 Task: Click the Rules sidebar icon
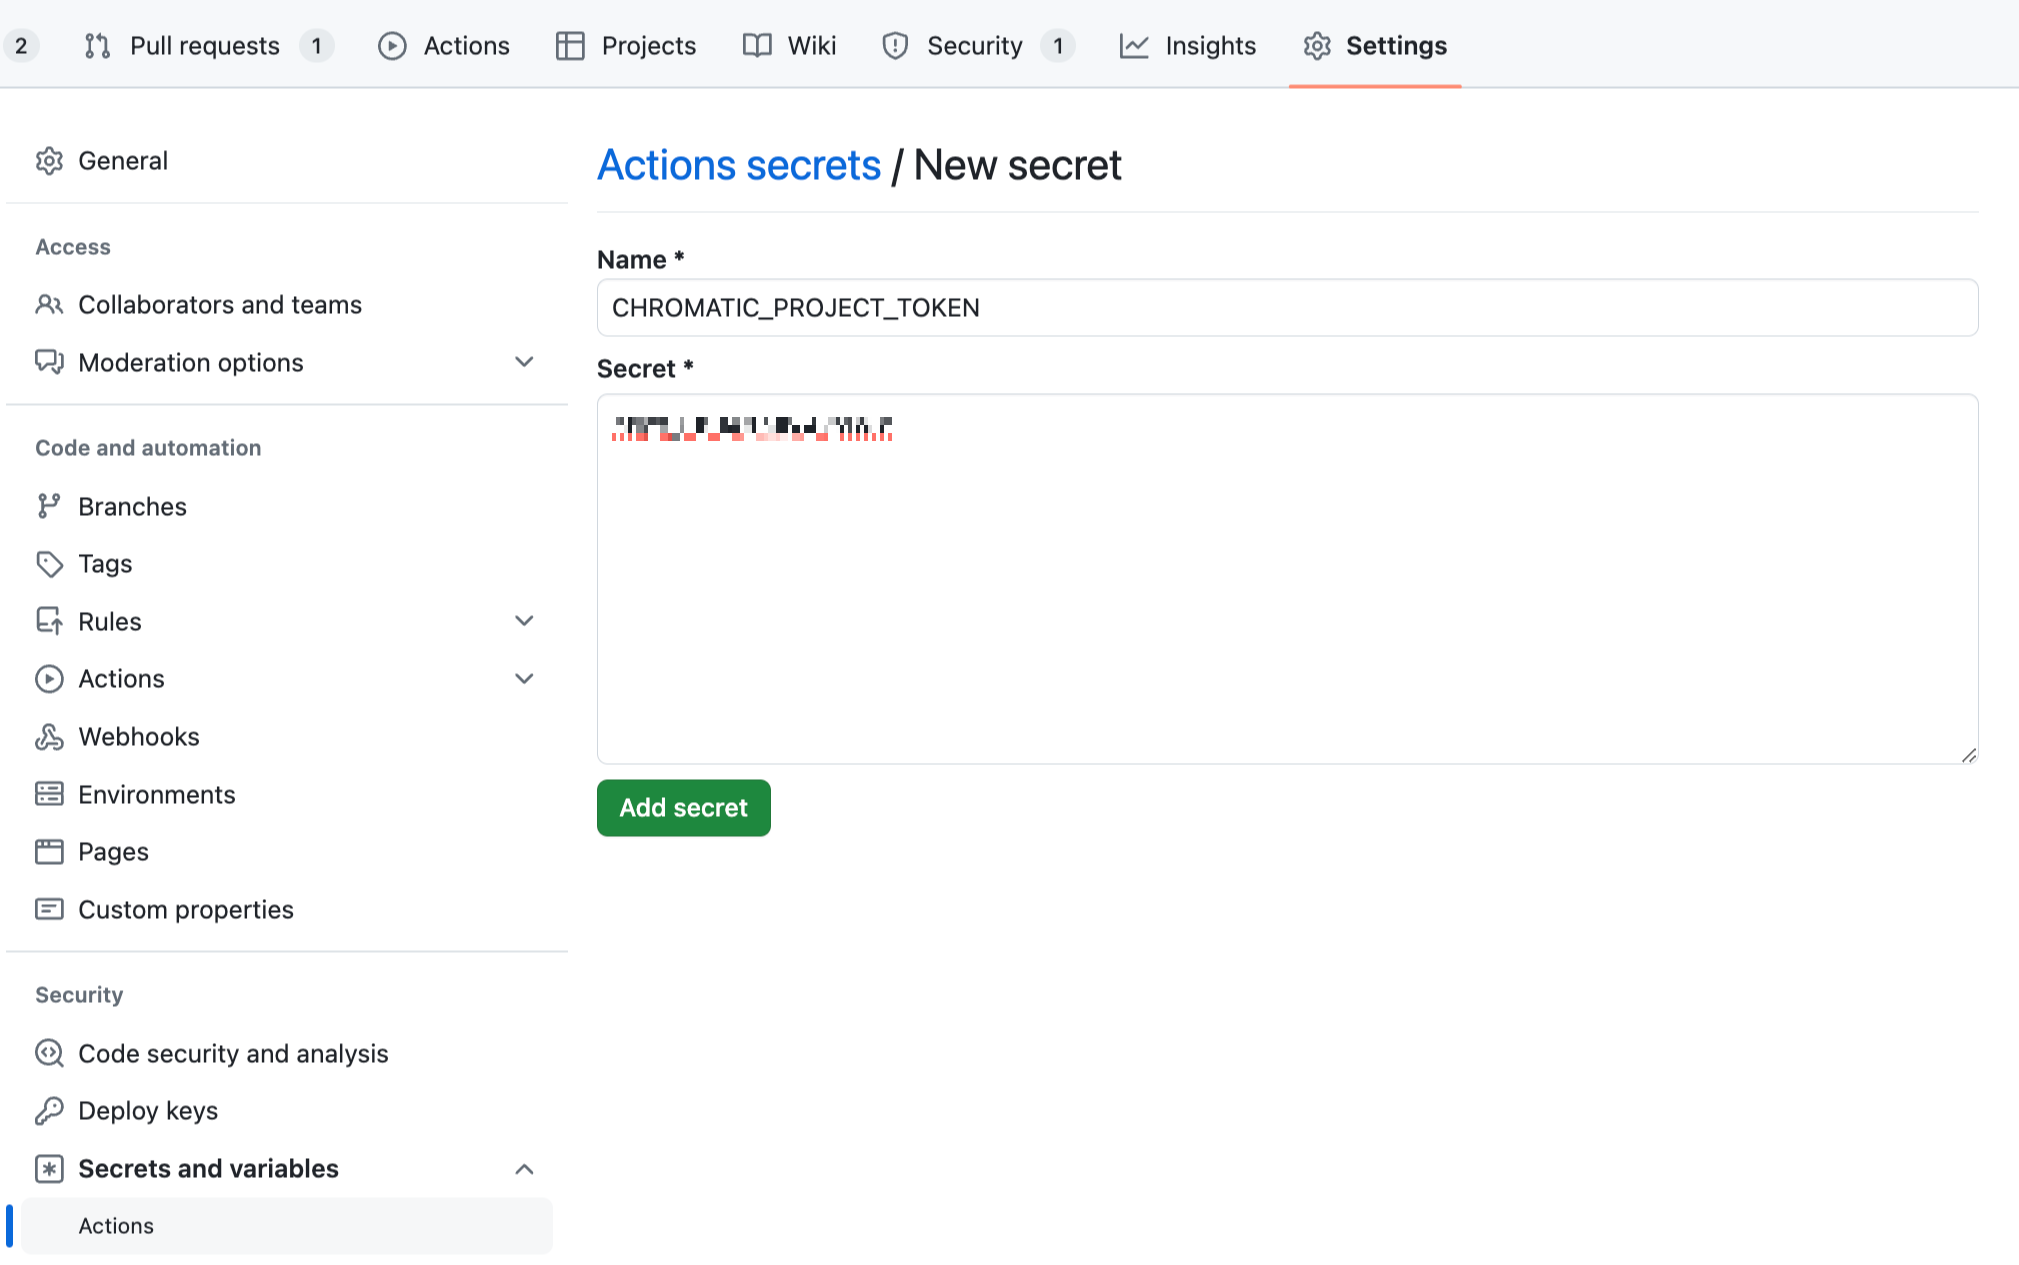49,621
